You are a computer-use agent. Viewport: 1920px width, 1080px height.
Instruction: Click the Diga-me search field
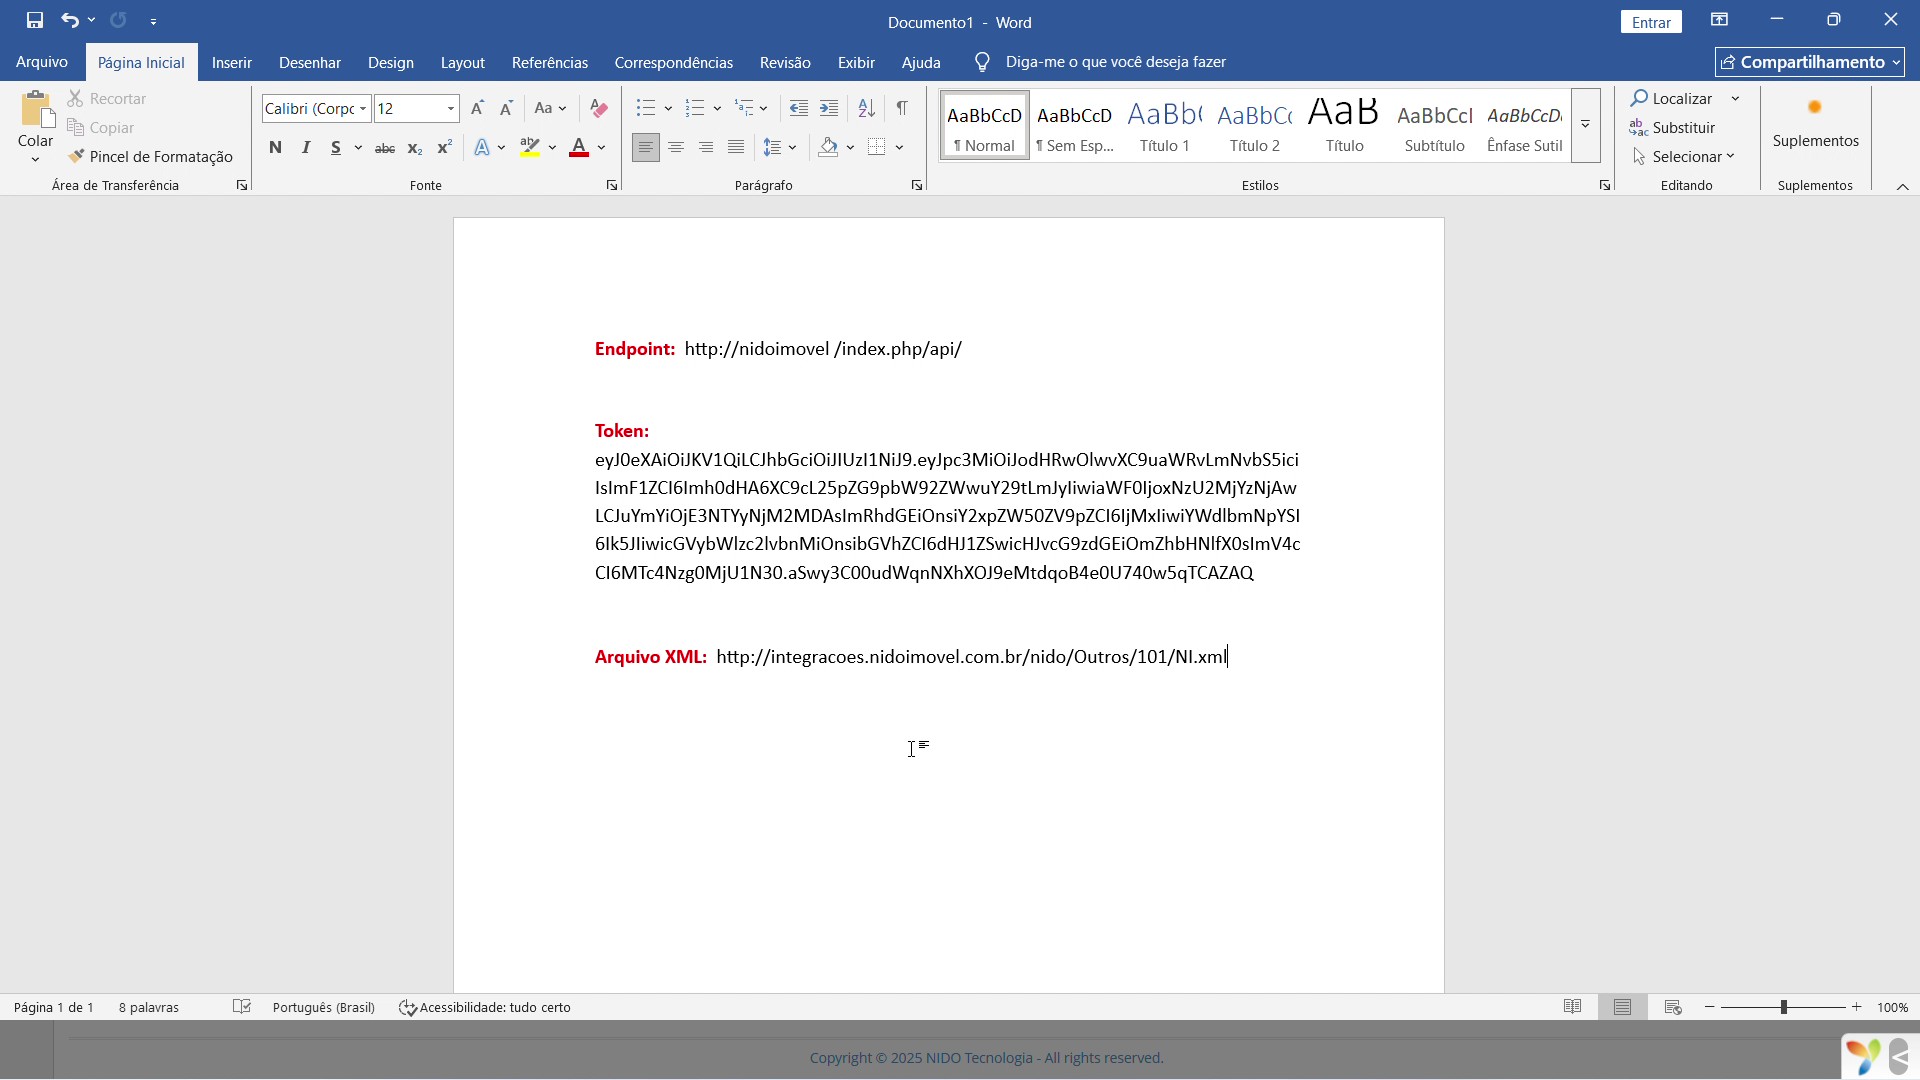pyautogui.click(x=1115, y=62)
